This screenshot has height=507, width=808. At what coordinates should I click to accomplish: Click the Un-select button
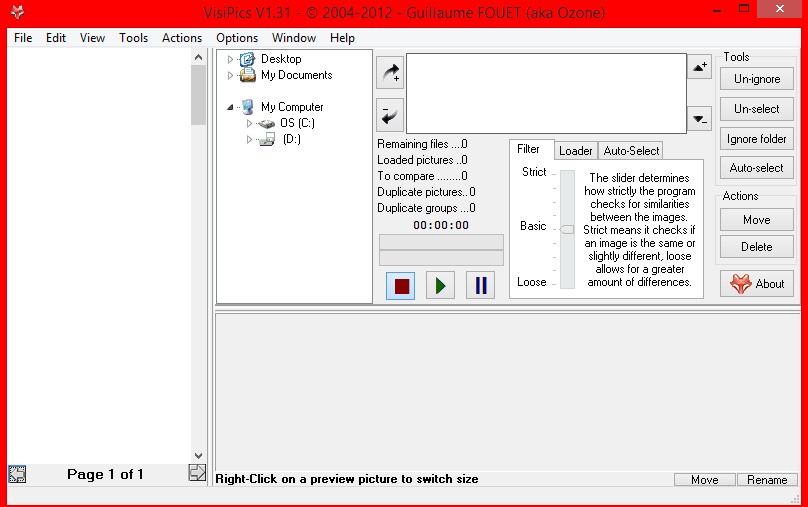click(x=757, y=109)
